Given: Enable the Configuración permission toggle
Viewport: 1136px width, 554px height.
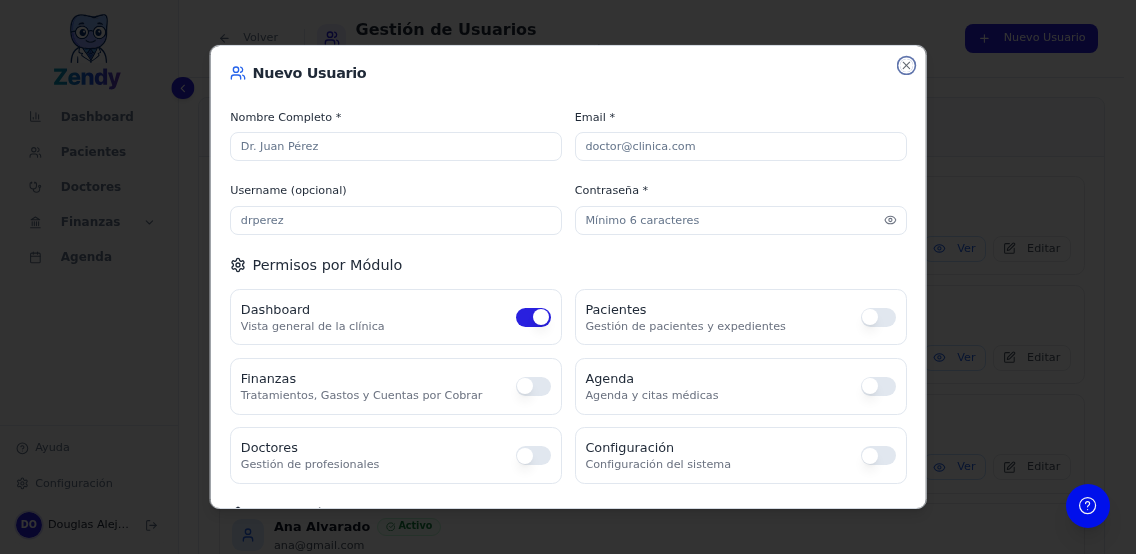Looking at the screenshot, I should 878,456.
